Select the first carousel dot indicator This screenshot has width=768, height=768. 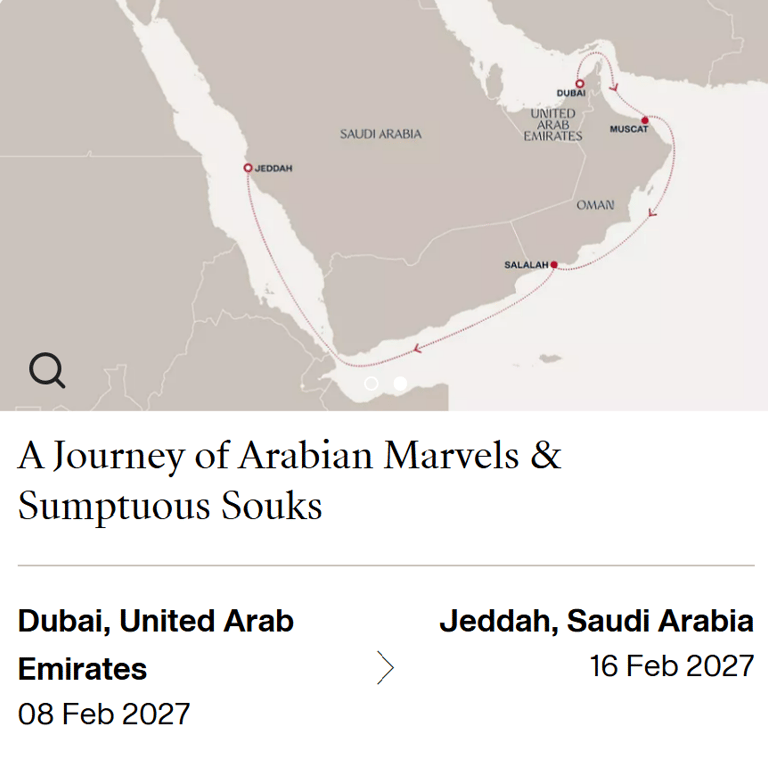tap(371, 383)
